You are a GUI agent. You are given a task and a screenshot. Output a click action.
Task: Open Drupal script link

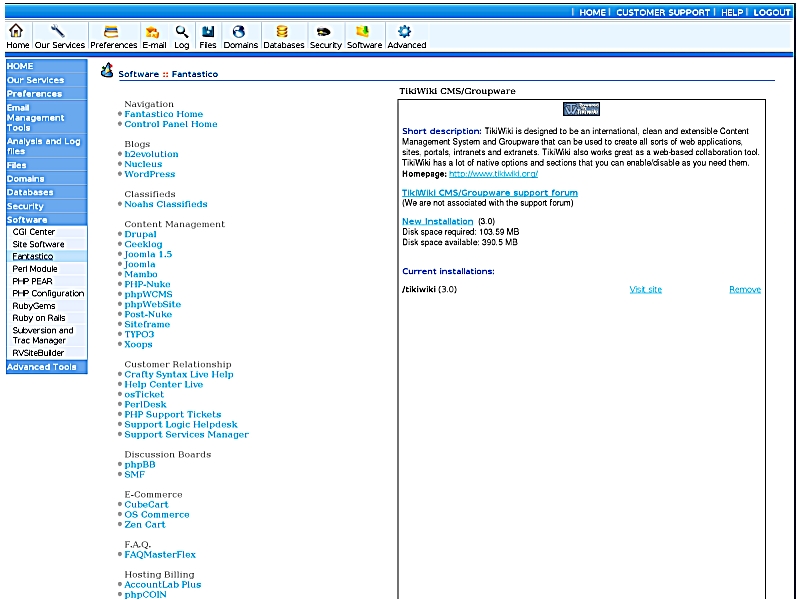pyautogui.click(x=140, y=234)
